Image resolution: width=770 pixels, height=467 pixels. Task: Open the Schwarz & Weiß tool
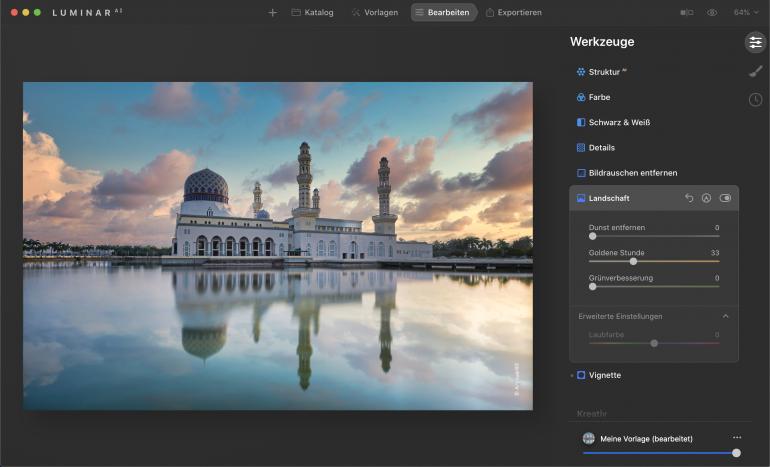(613, 122)
